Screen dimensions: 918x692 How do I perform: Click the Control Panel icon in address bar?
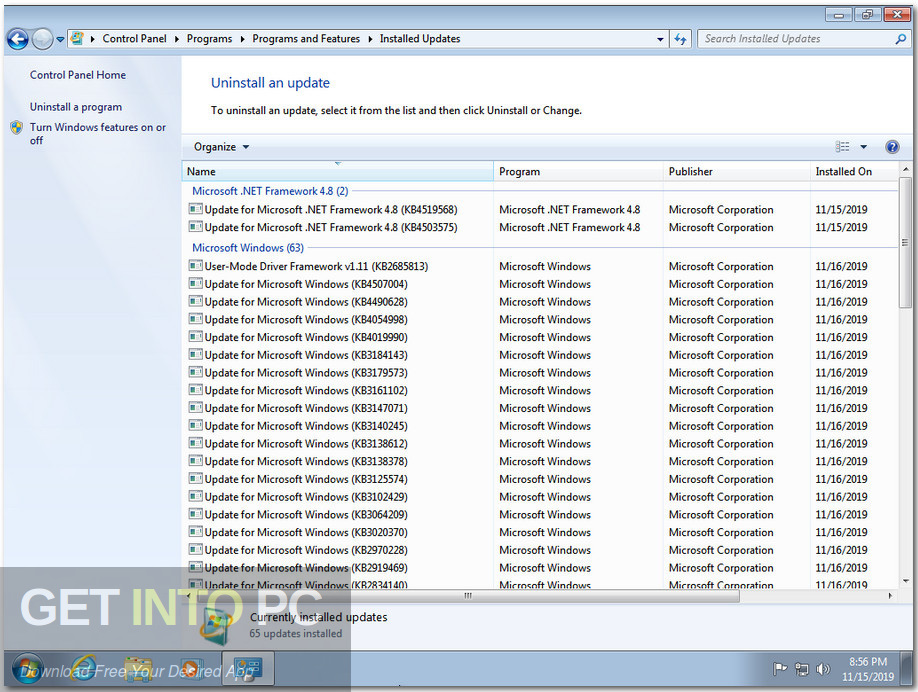coord(77,39)
